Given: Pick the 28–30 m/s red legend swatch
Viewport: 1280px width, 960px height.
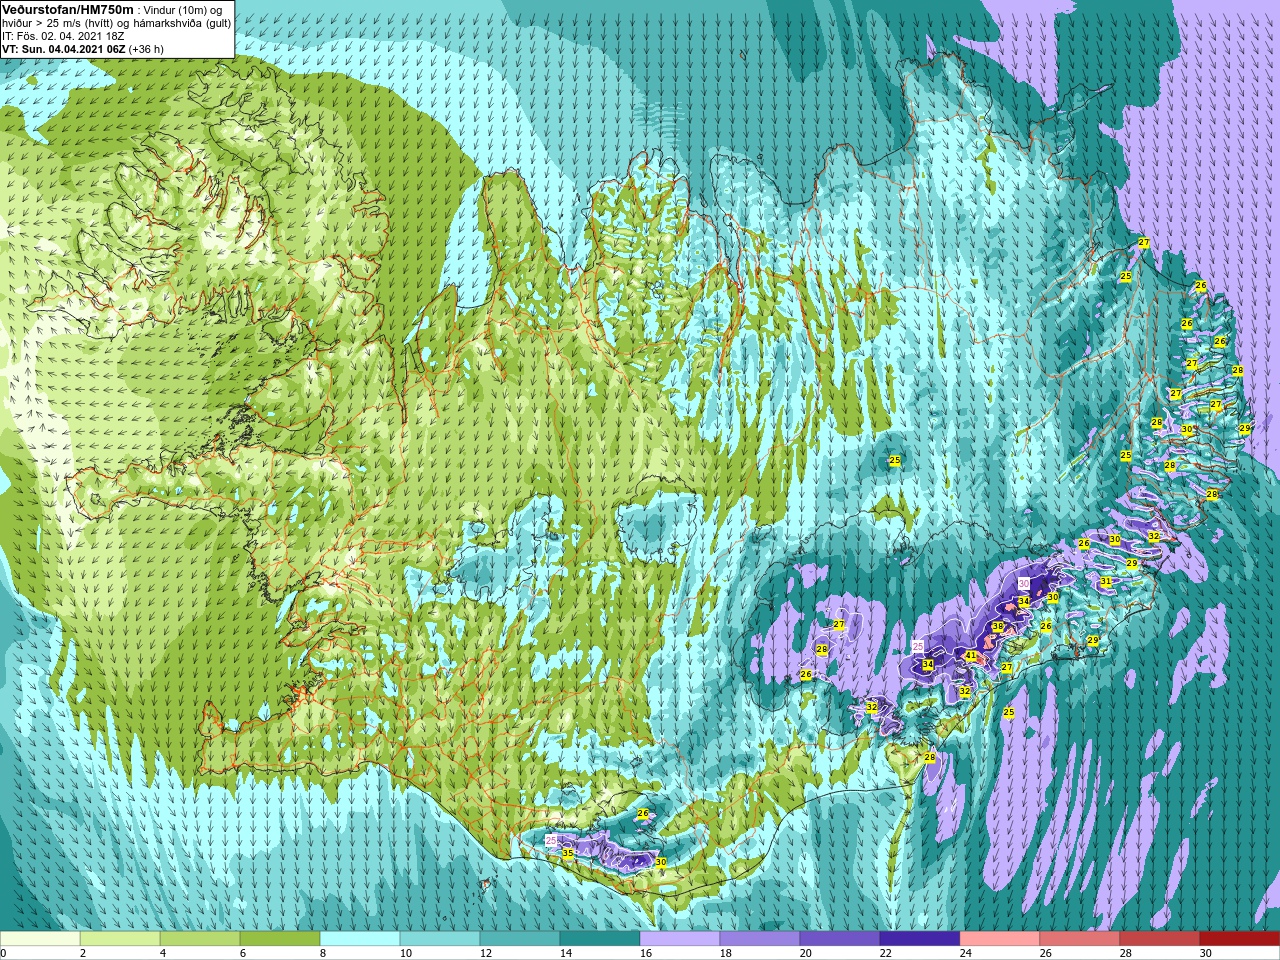Looking at the screenshot, I should [1160, 939].
